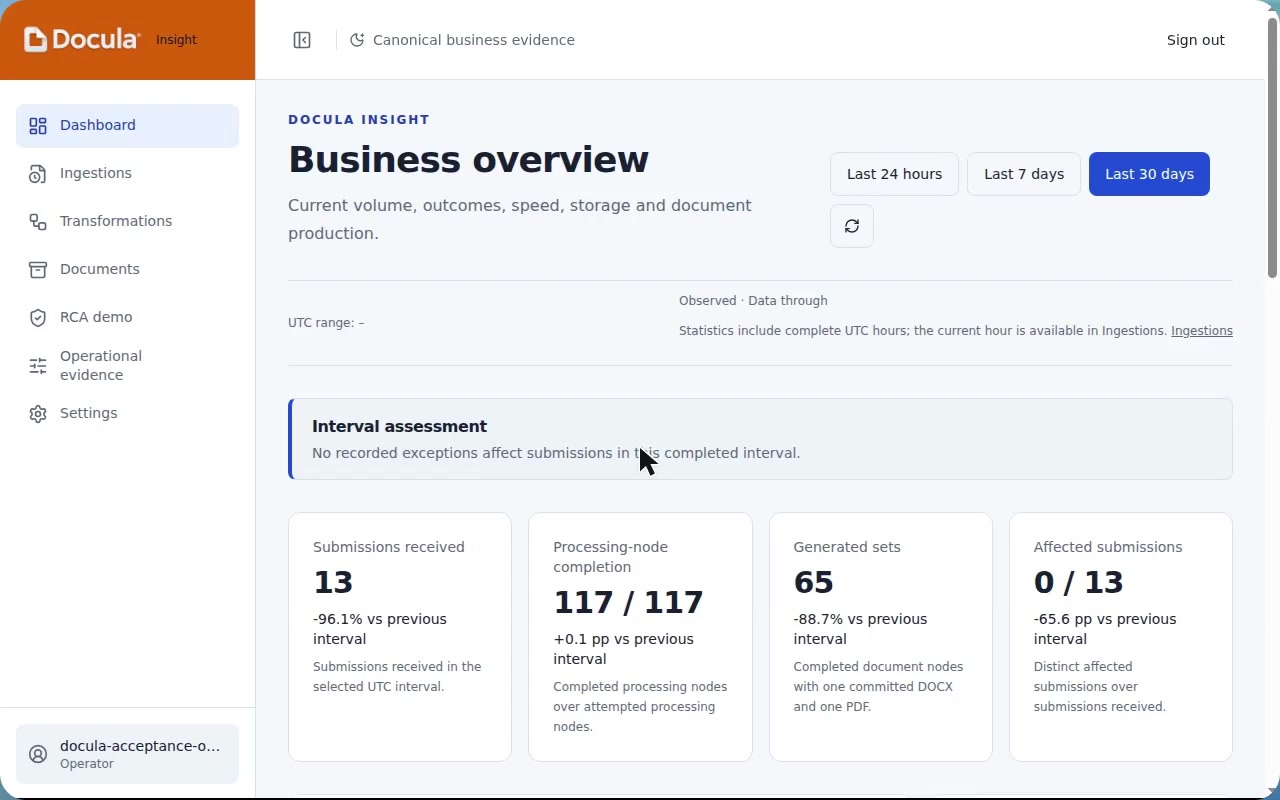Go to Ingestions in the sidebar
This screenshot has width=1280, height=800.
pyautogui.click(x=127, y=174)
